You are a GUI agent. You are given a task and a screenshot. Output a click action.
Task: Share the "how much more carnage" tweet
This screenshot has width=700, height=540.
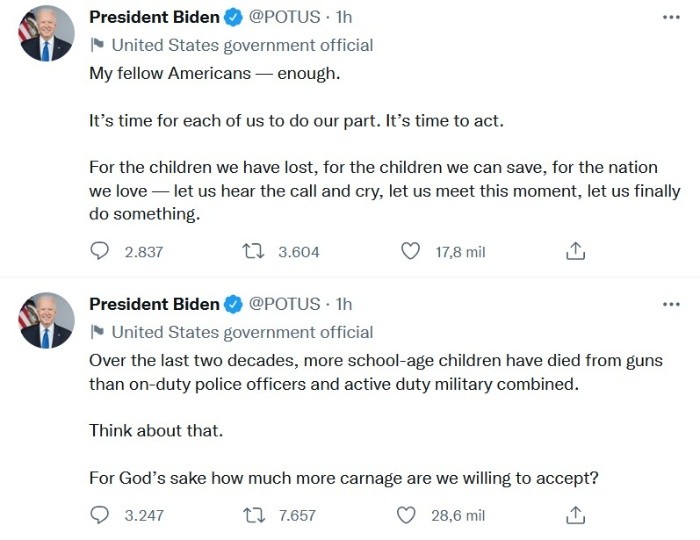[x=576, y=516]
